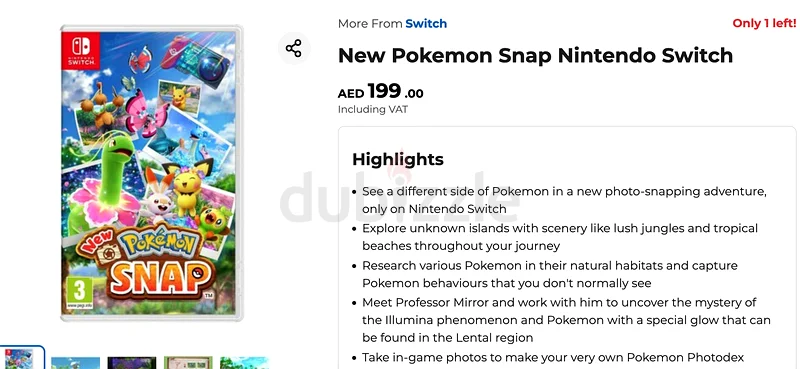Select the dark purple screenshot thumbnail

point(132,362)
